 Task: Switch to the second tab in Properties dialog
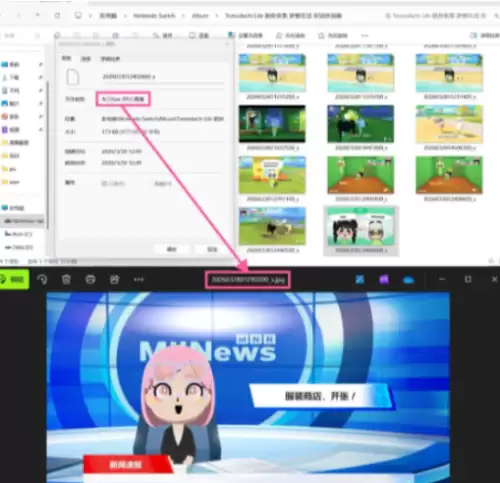[x=86, y=59]
